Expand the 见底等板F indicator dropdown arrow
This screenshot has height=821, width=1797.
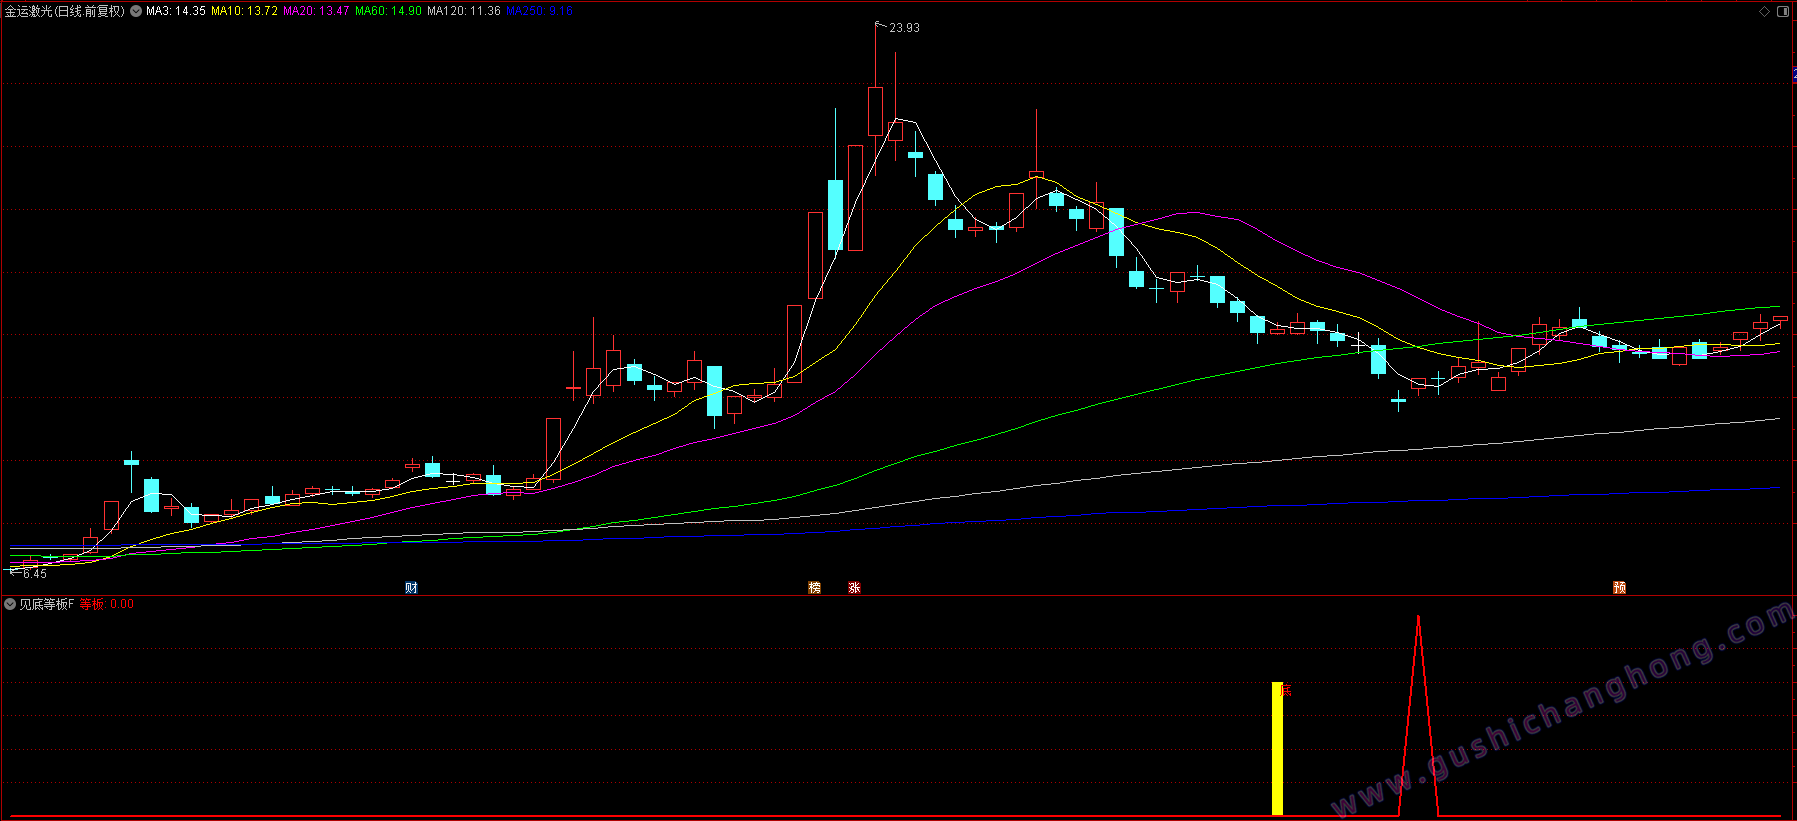coord(10,604)
